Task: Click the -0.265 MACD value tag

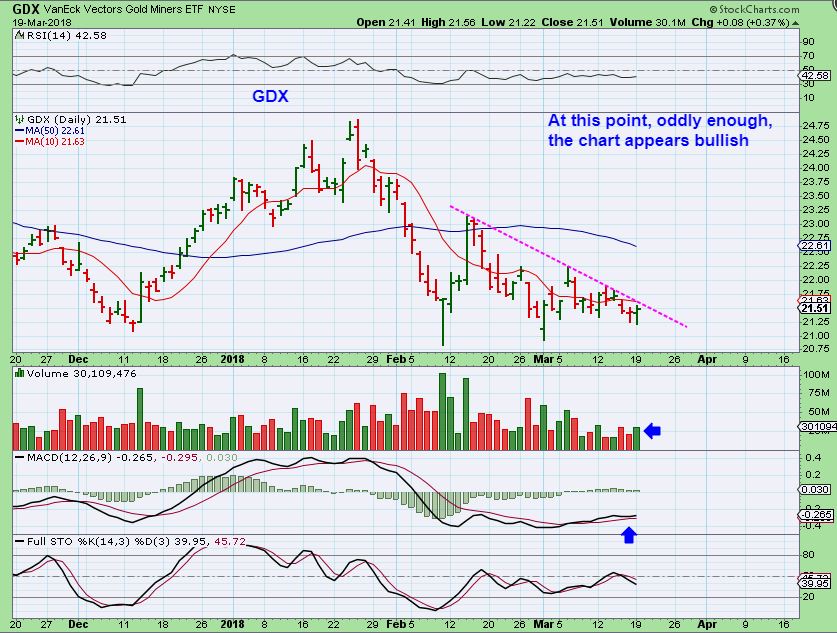Action: tap(816, 515)
